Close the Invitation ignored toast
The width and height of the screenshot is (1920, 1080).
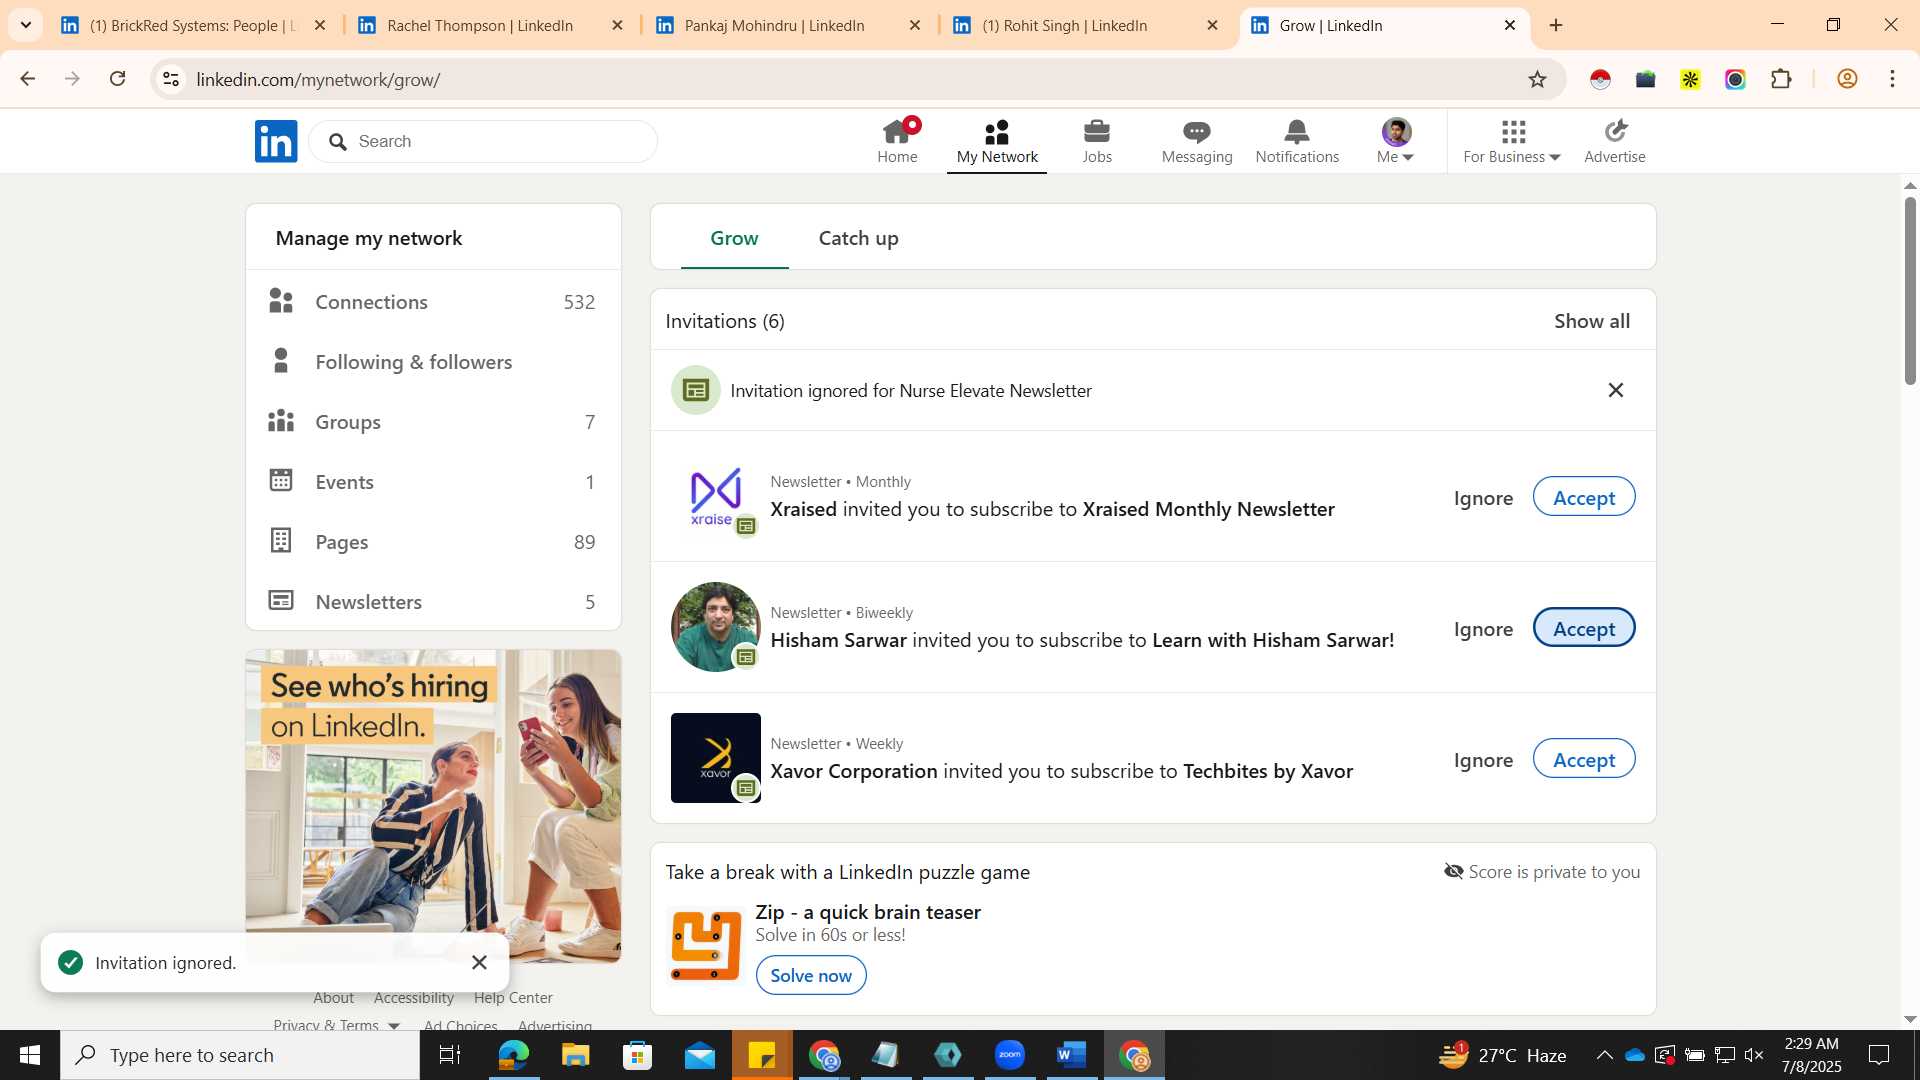[479, 962]
